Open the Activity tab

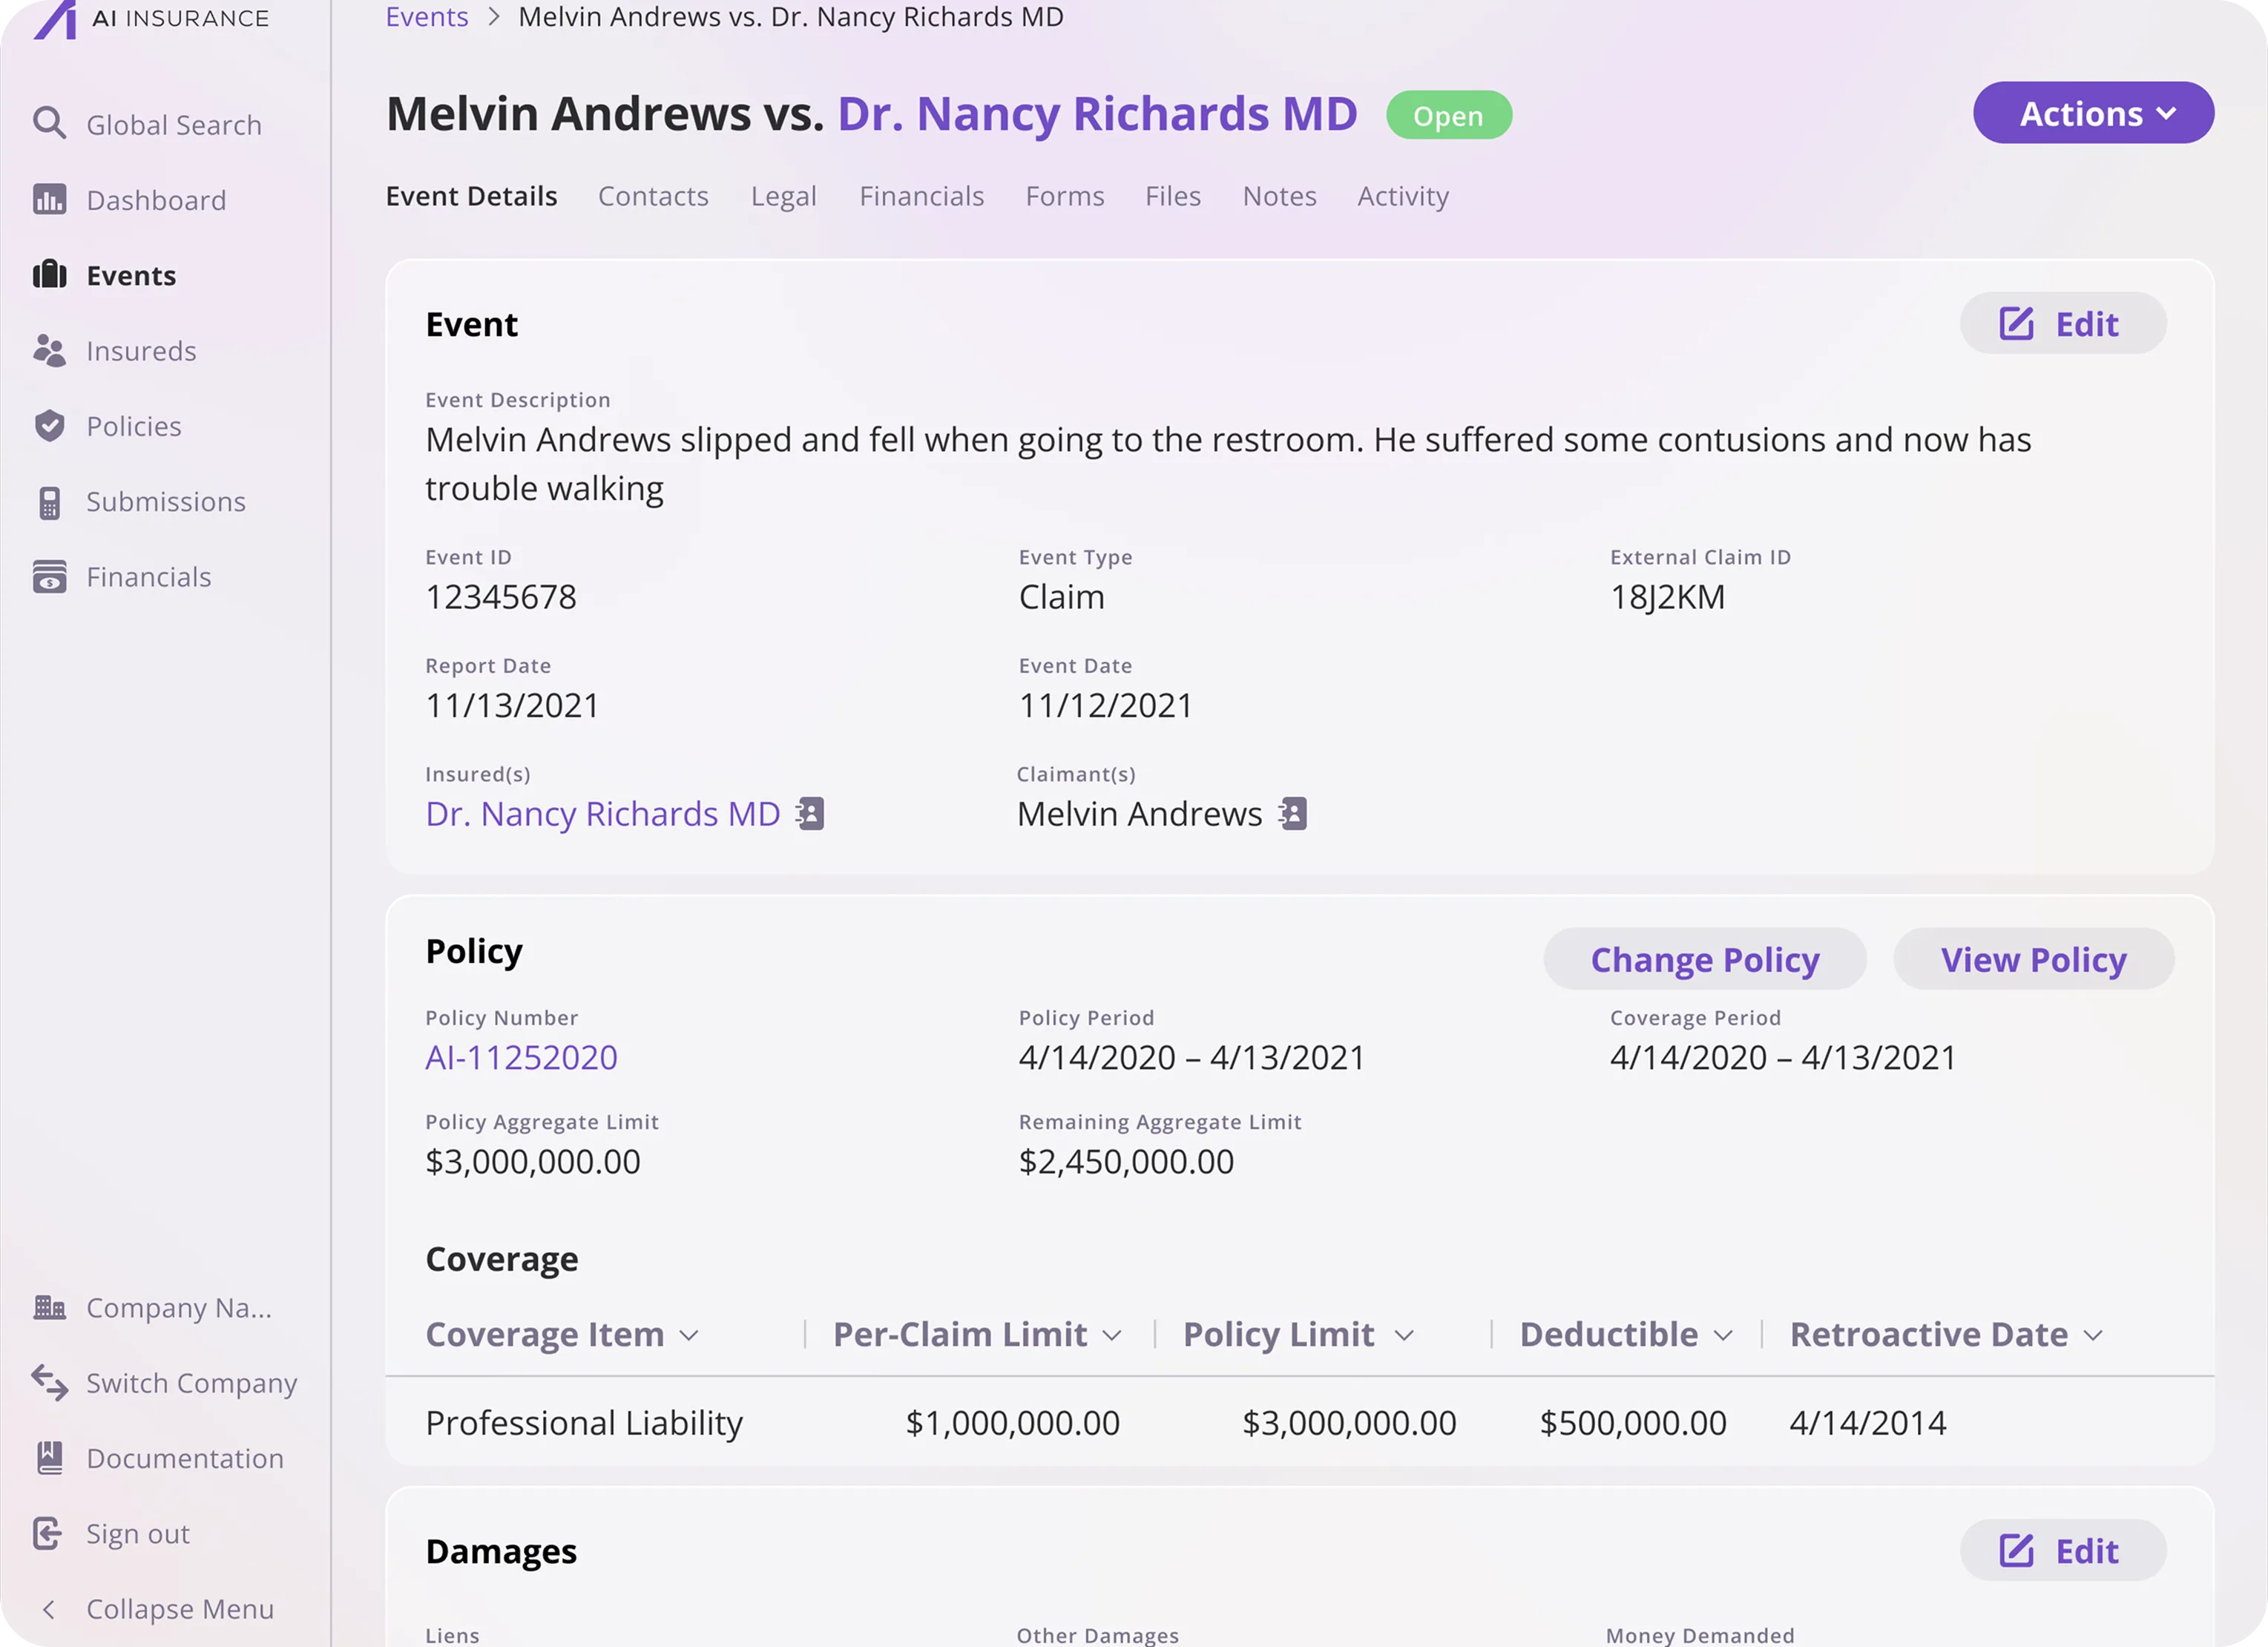1403,196
